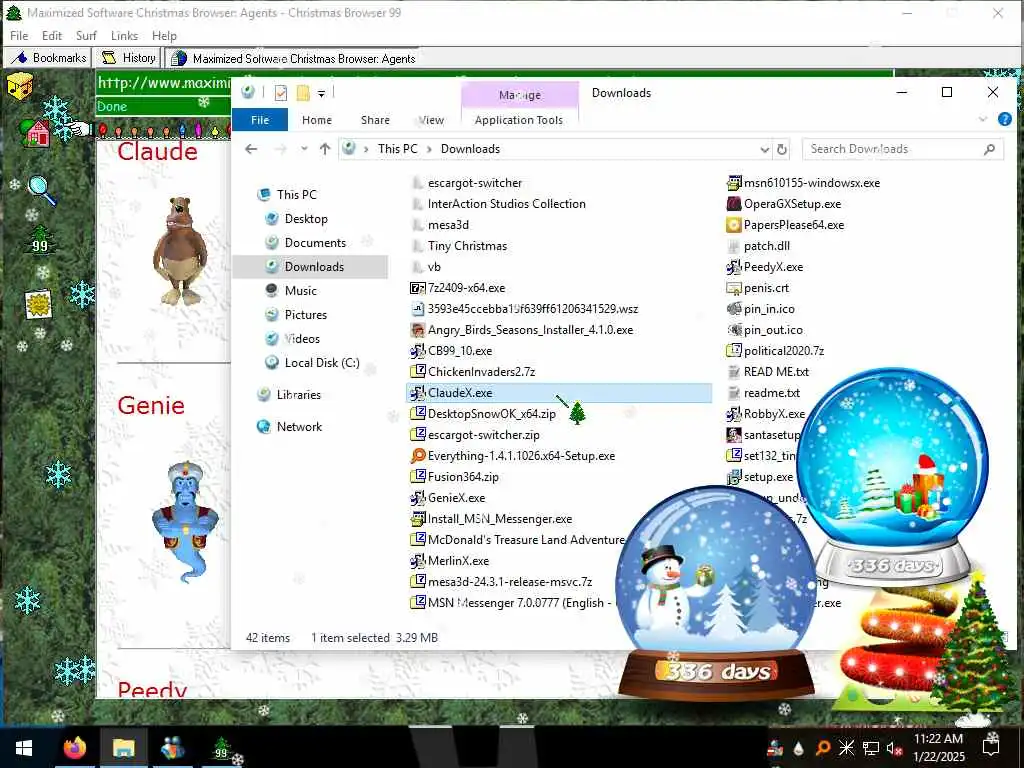Open the Application Tools ribbon tab
This screenshot has width=1024, height=768.
tap(519, 120)
